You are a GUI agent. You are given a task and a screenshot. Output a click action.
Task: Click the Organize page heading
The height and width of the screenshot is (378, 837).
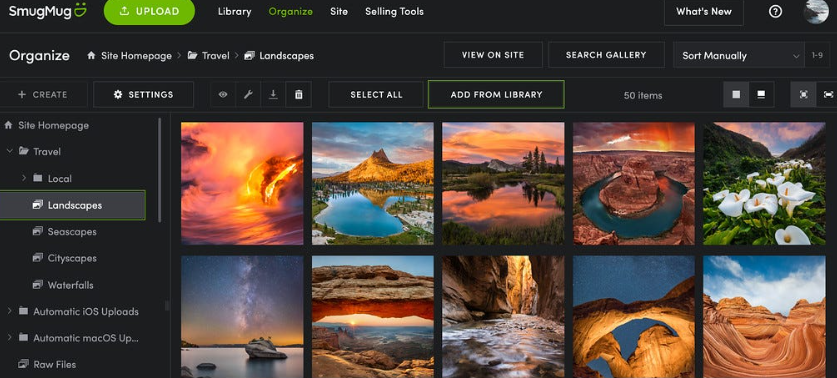click(x=40, y=56)
